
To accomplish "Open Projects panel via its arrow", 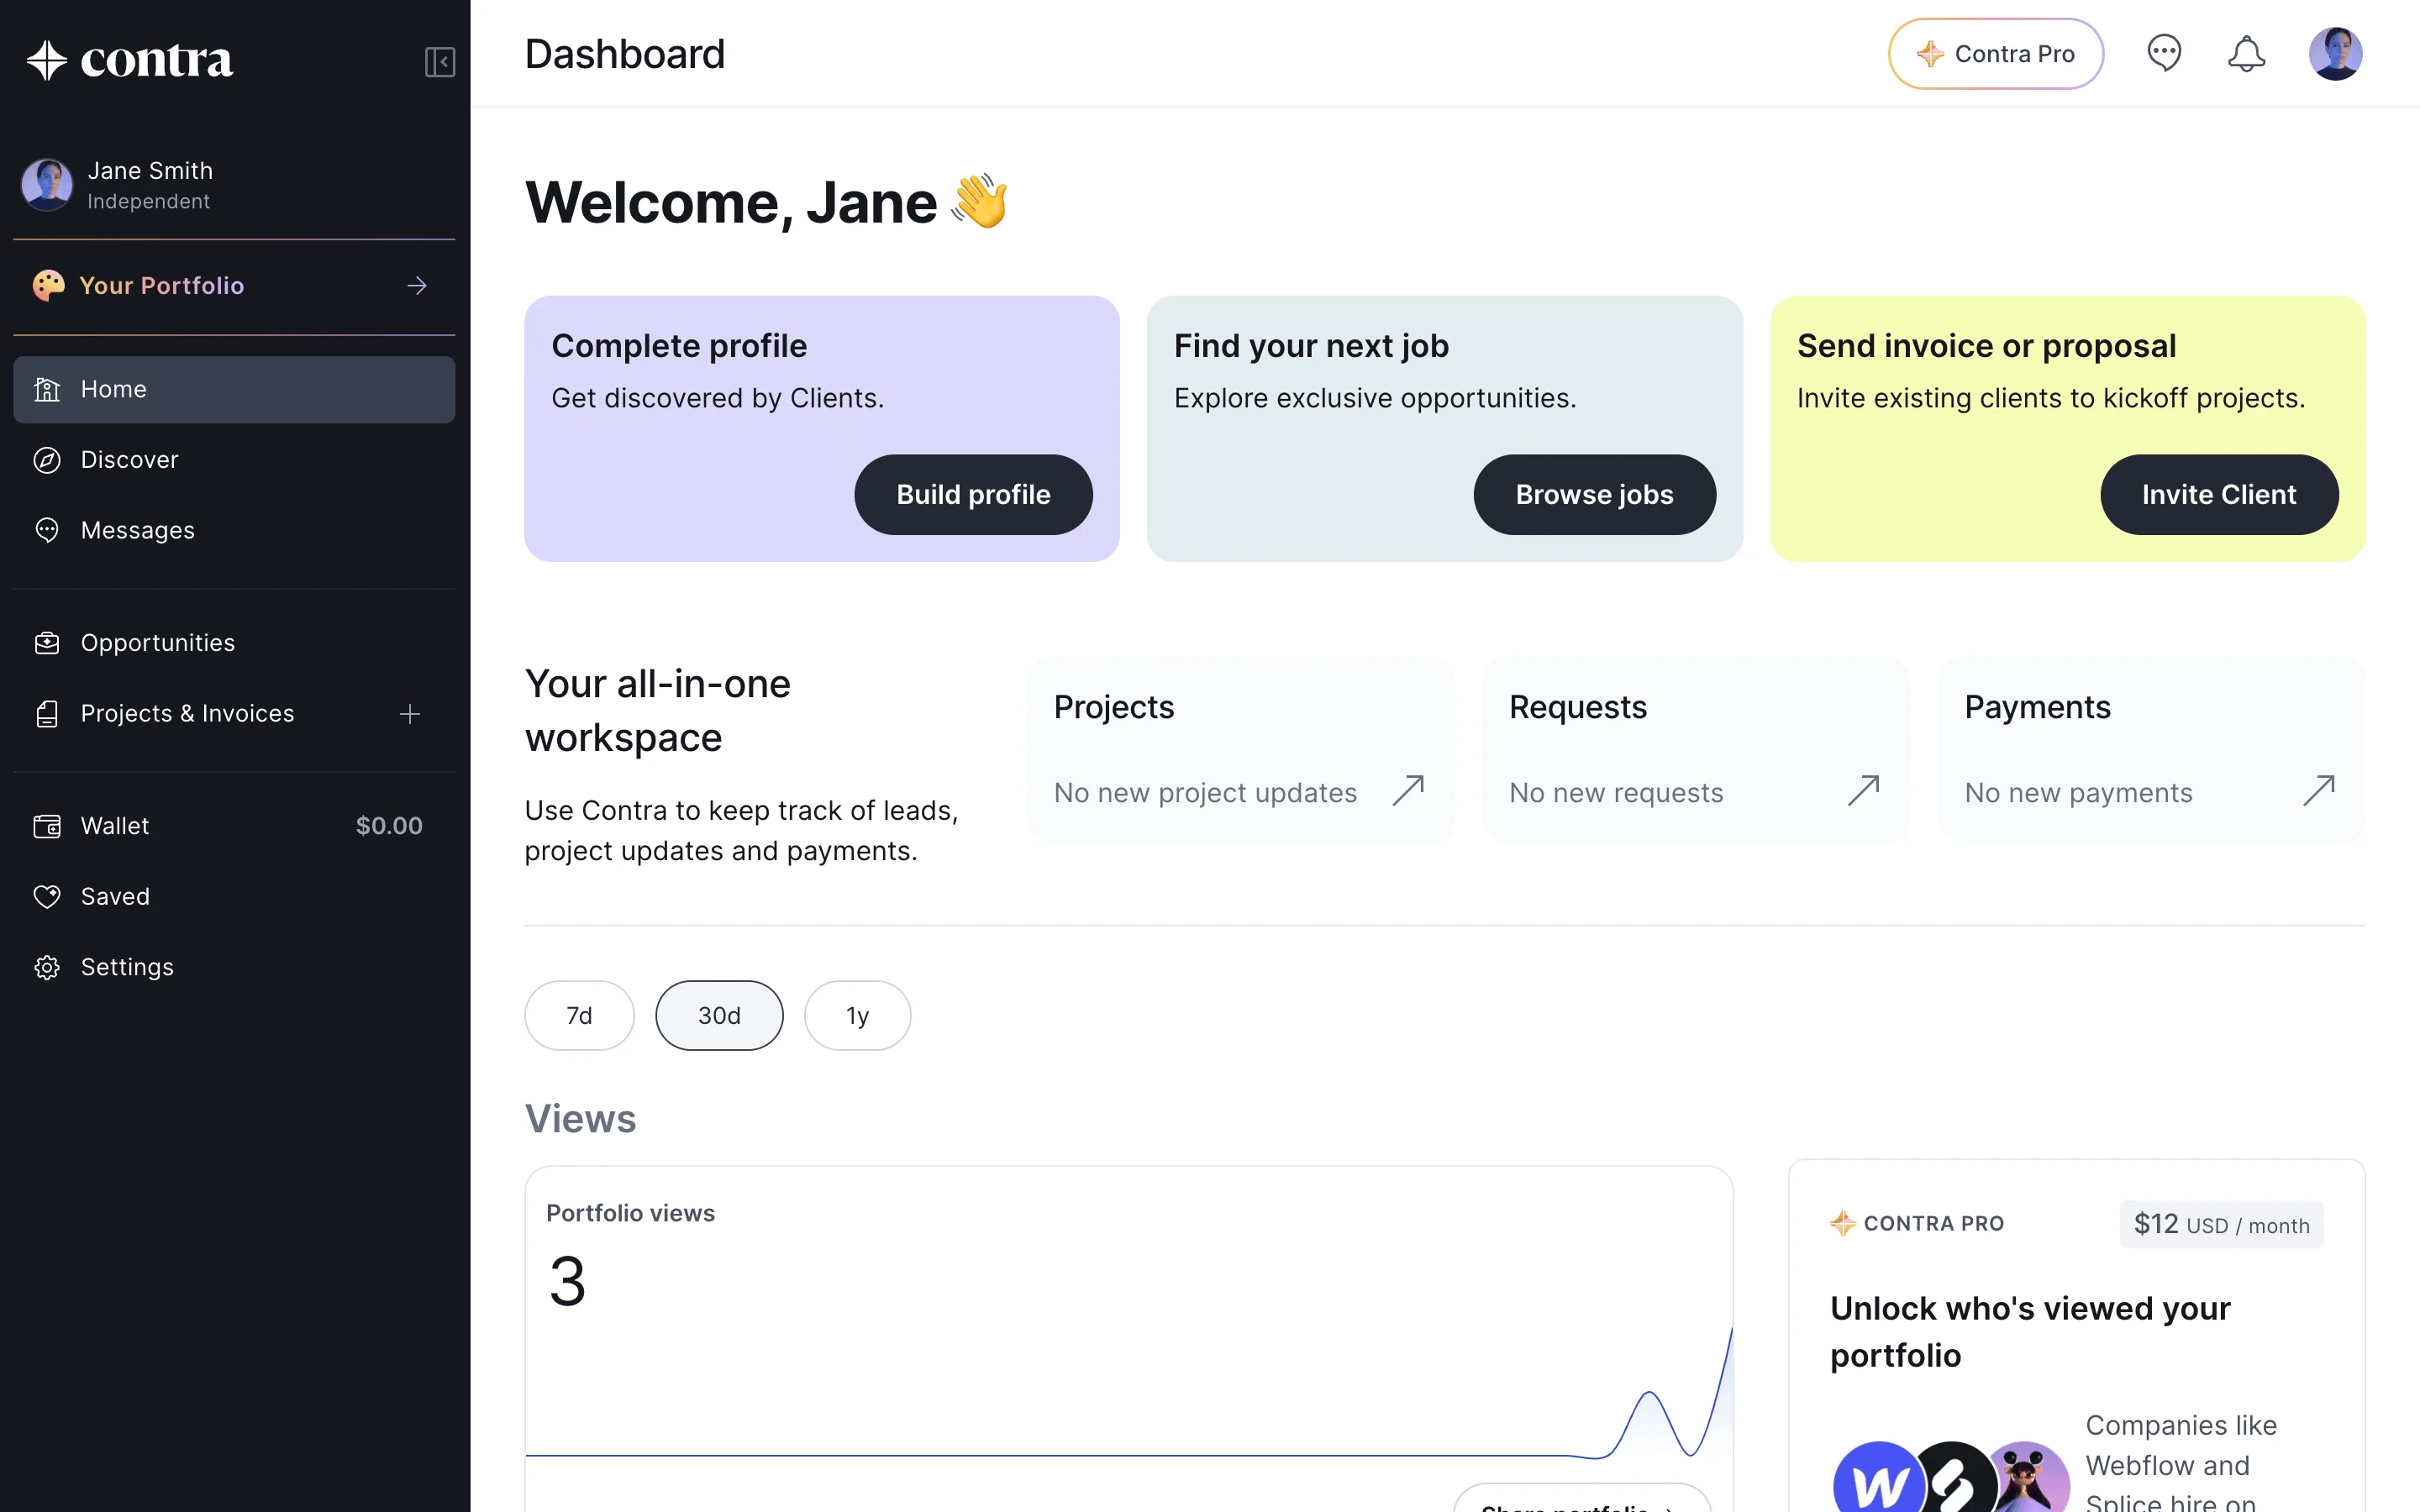I will tap(1410, 790).
